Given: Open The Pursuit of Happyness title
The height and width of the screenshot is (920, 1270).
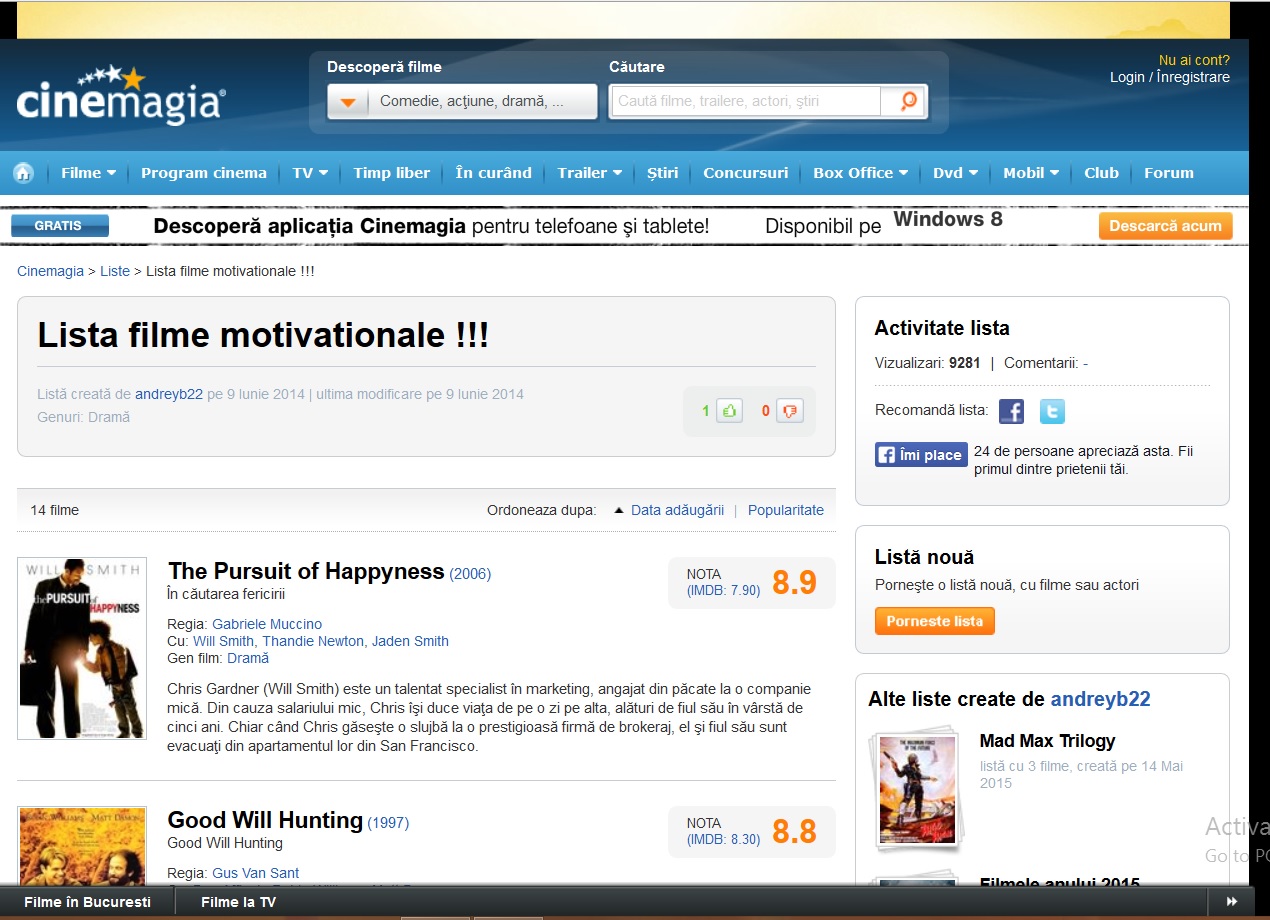Looking at the screenshot, I should [x=306, y=571].
